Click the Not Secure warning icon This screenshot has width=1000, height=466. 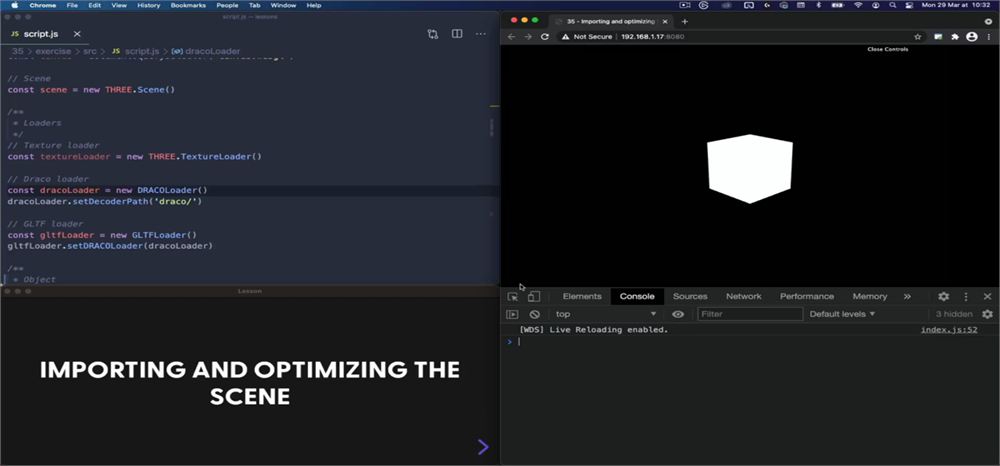565,37
